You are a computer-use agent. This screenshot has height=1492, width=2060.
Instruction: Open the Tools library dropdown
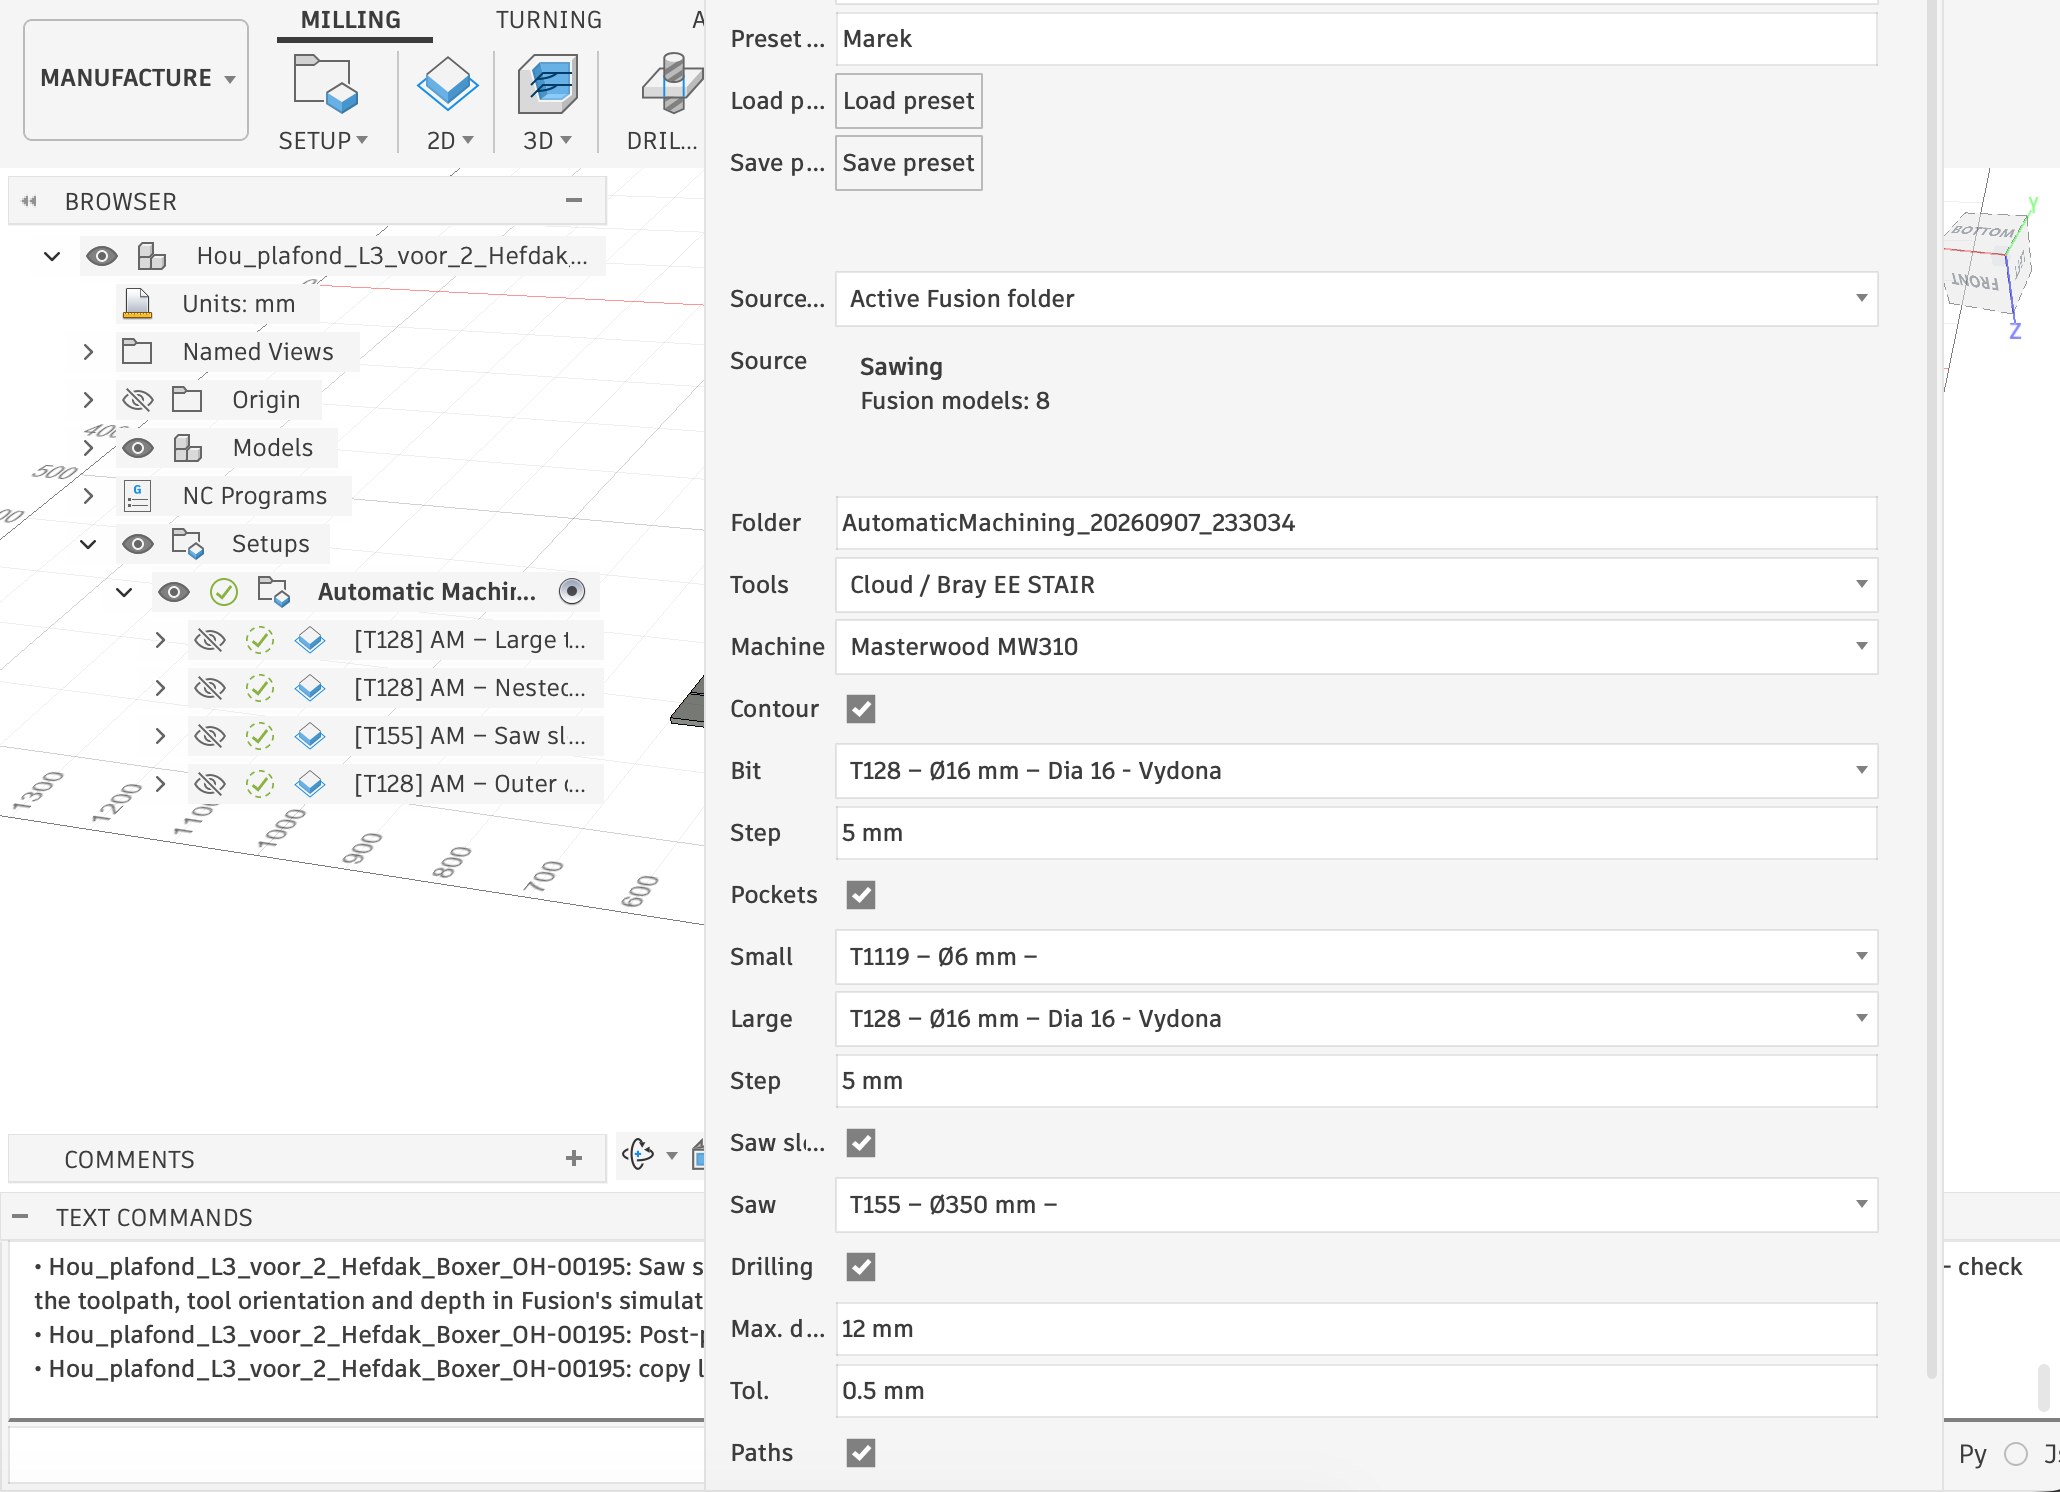tap(1356, 585)
